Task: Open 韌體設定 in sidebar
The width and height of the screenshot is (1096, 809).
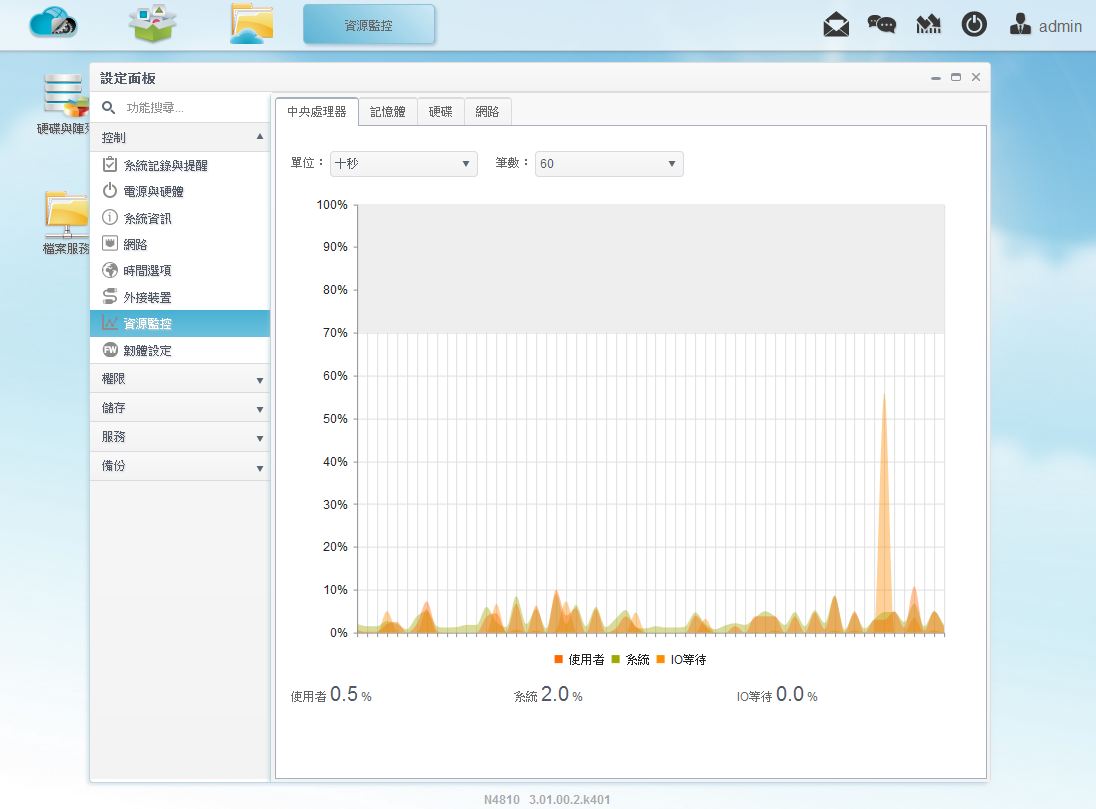Action: click(180, 350)
